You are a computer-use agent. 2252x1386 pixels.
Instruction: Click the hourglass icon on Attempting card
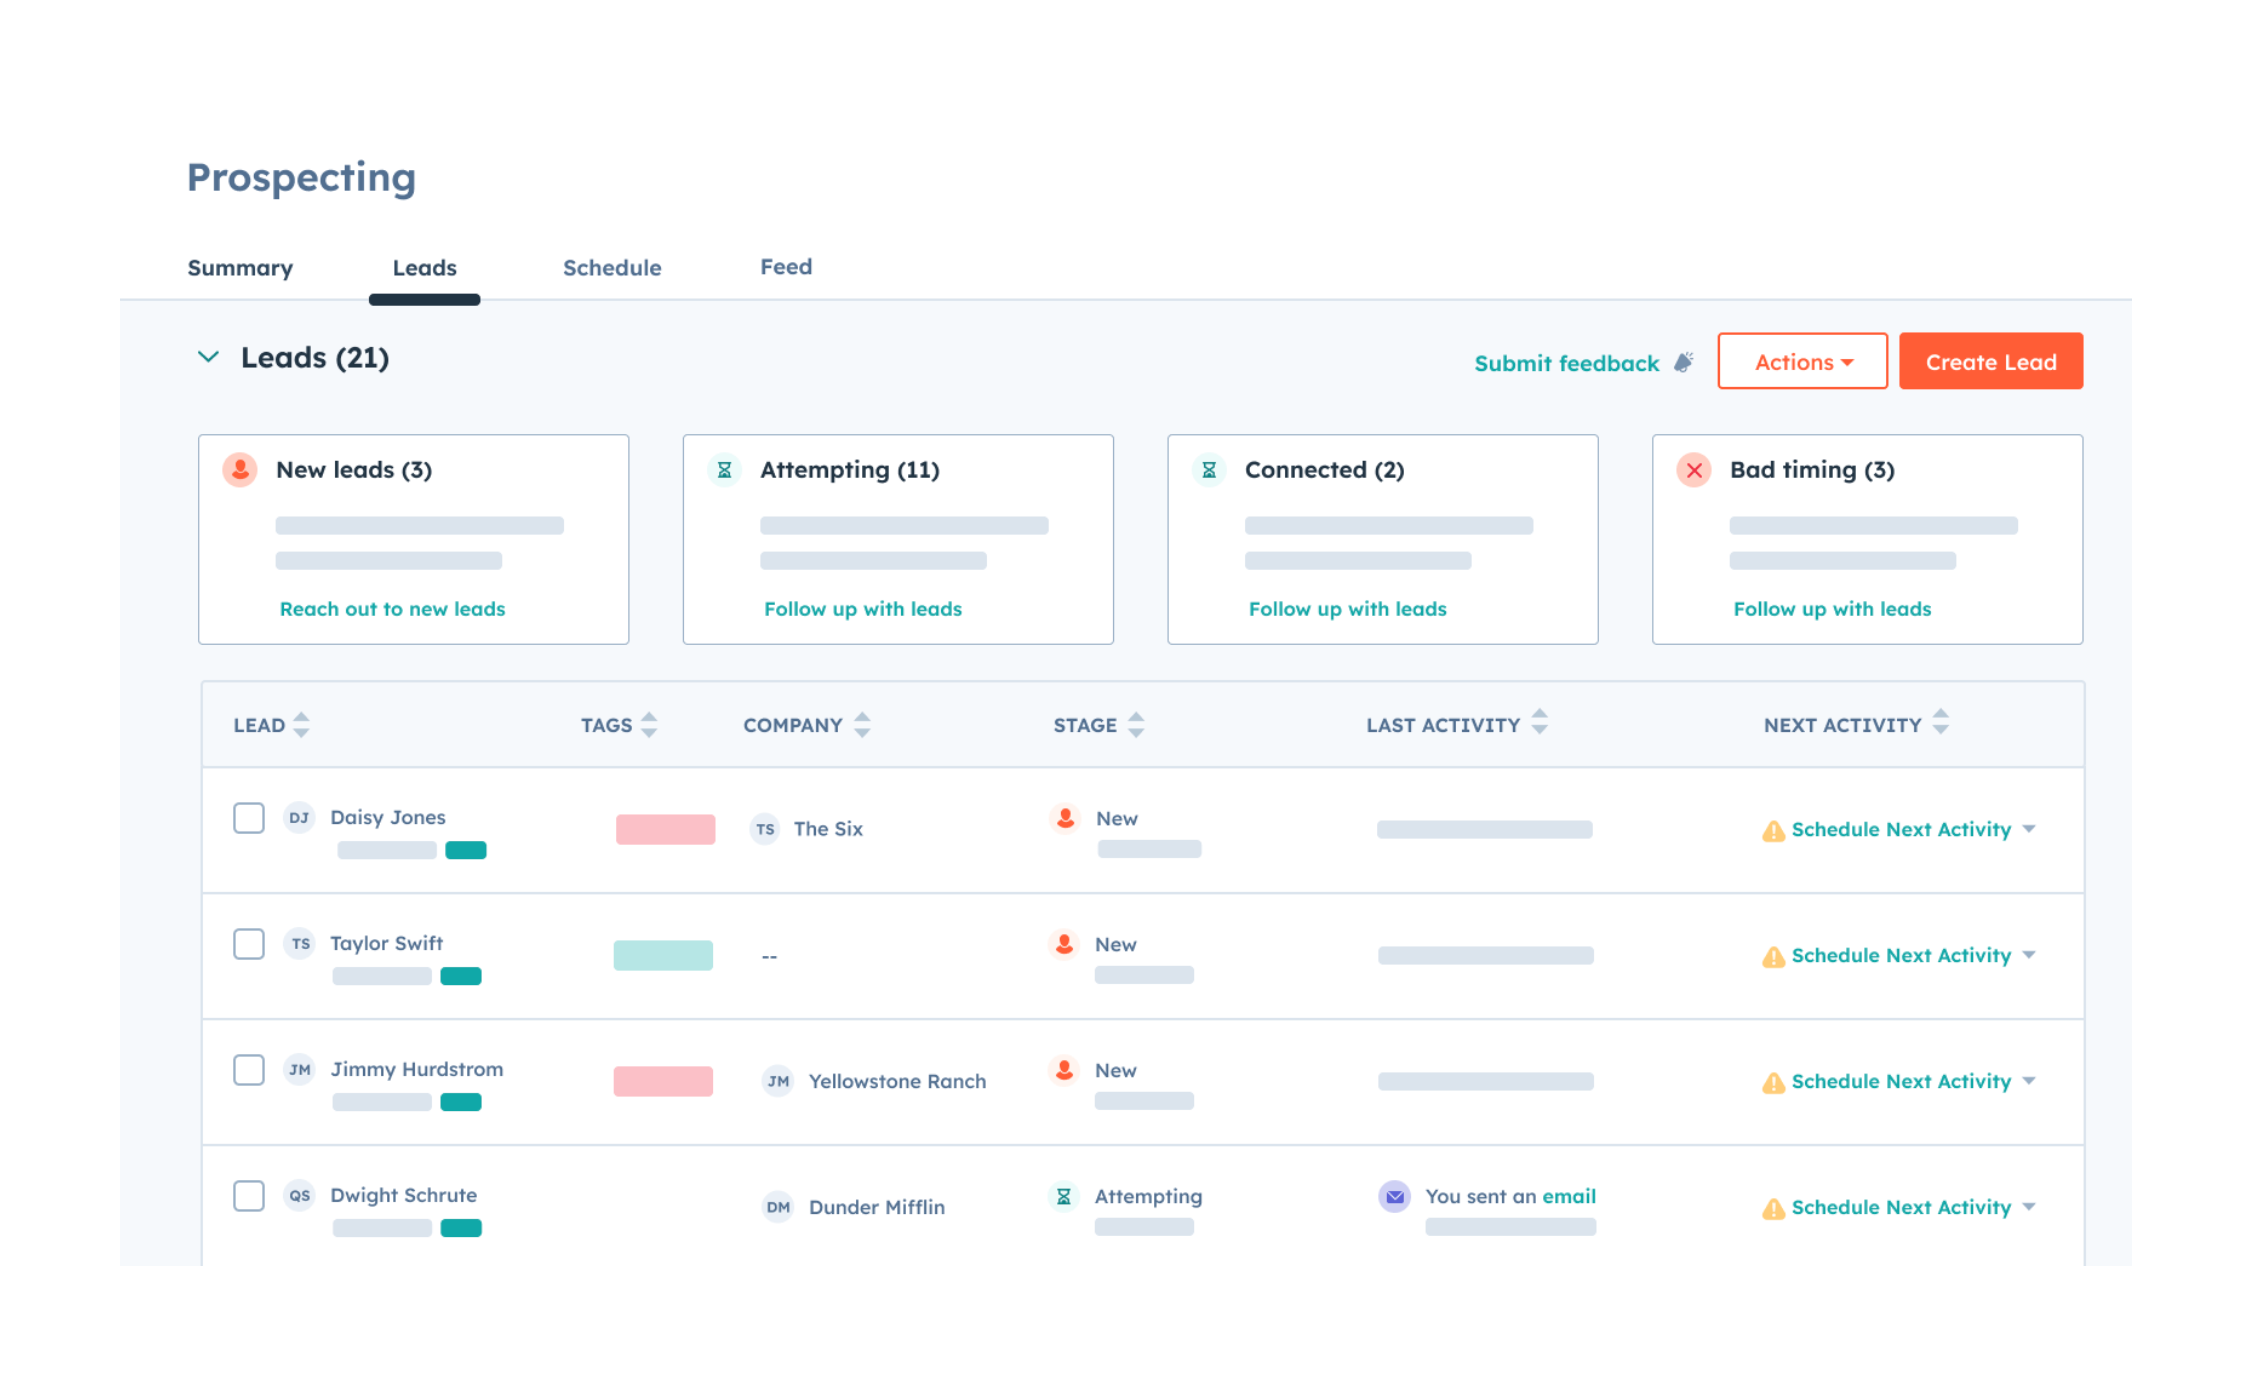click(724, 470)
